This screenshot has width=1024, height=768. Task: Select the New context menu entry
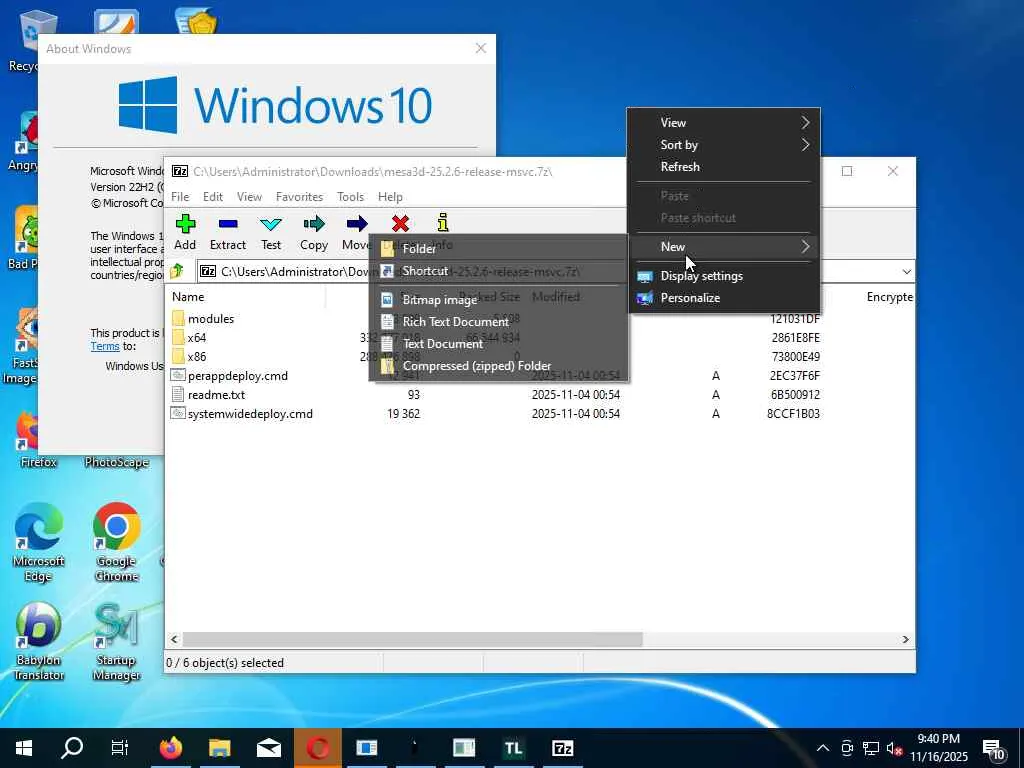[724, 246]
